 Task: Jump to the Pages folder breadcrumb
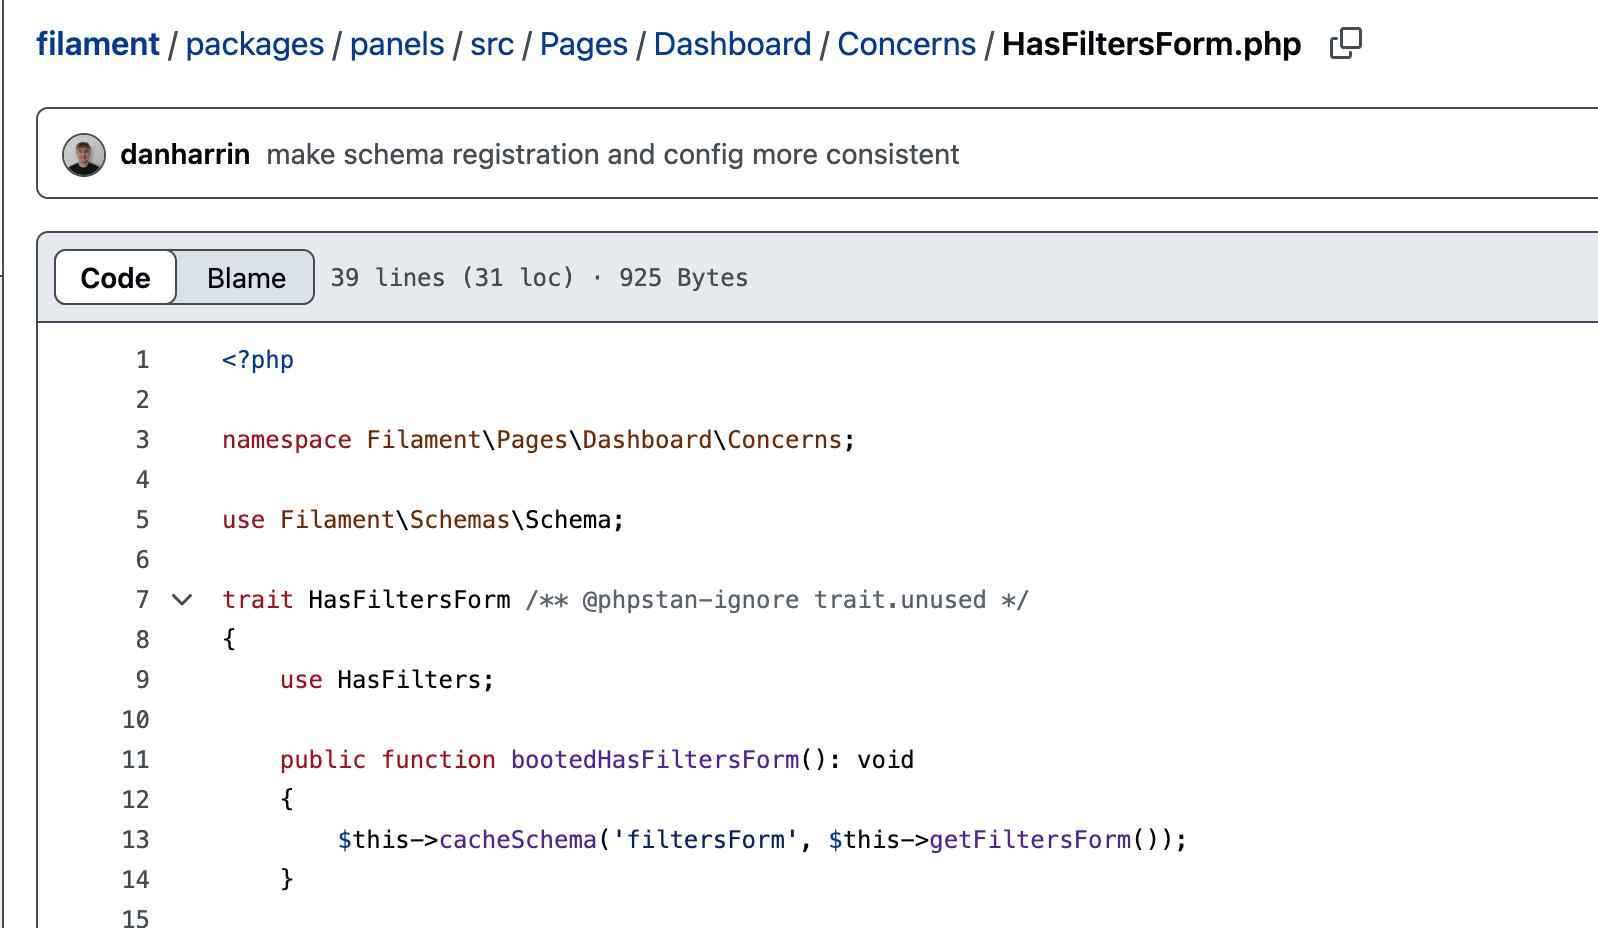click(x=584, y=44)
